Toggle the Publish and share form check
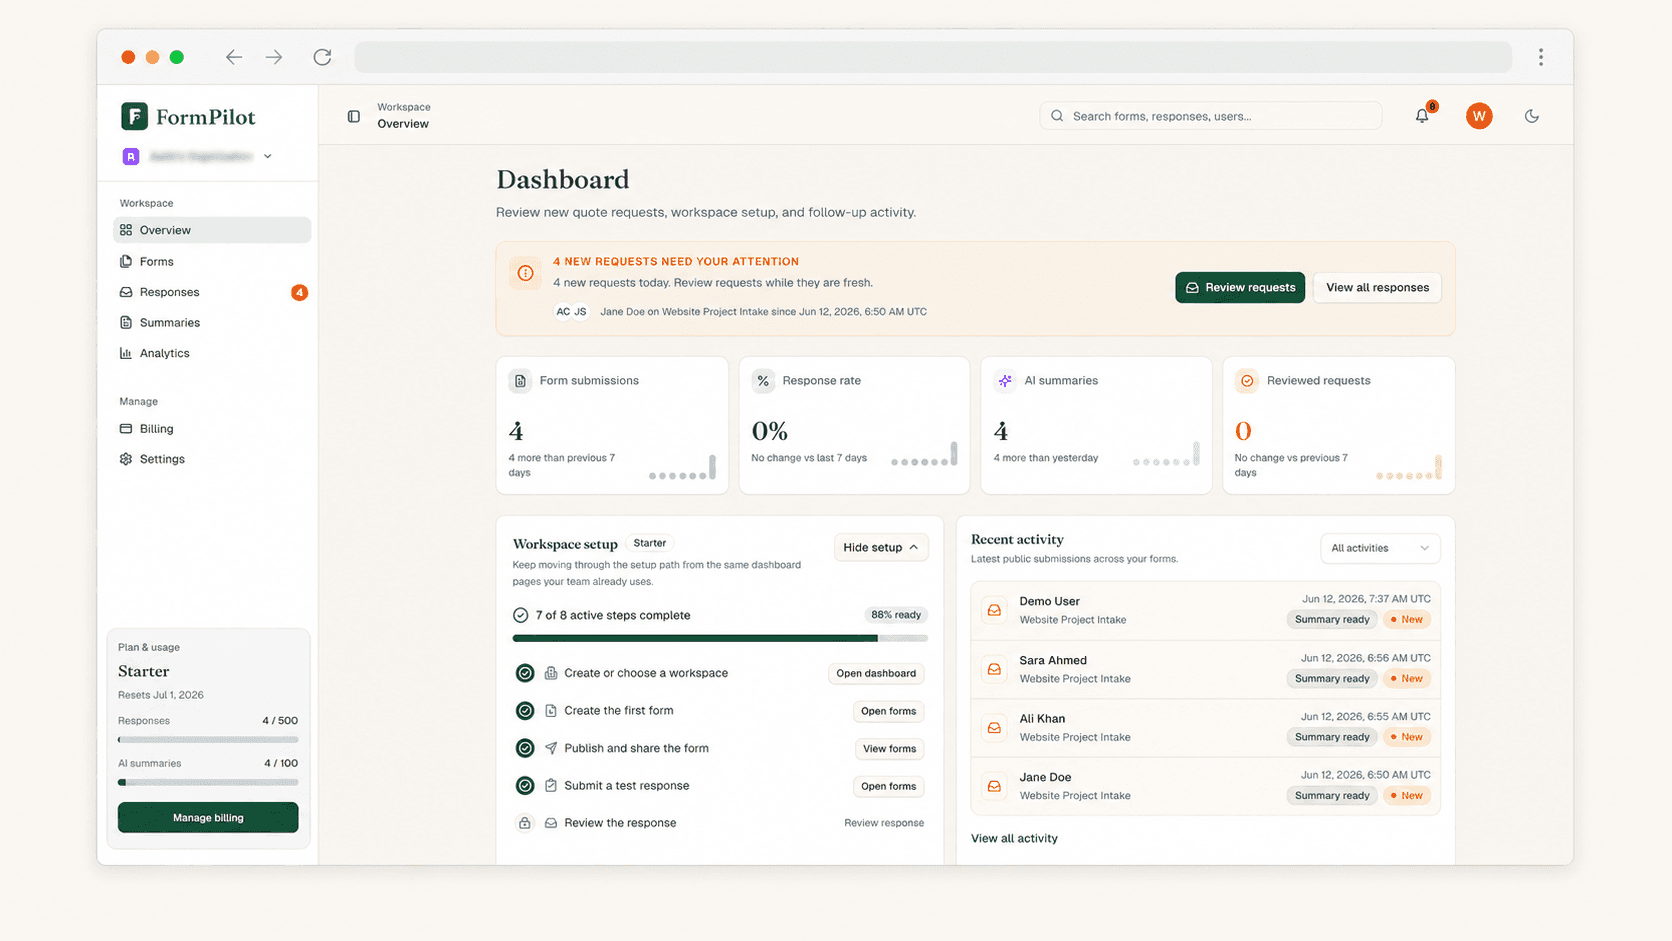The height and width of the screenshot is (941, 1672). (525, 748)
